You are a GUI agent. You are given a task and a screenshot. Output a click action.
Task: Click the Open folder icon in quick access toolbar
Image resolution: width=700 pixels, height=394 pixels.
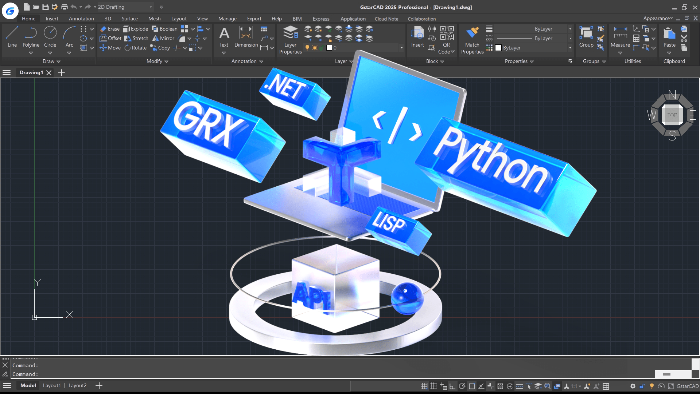(x=36, y=7)
